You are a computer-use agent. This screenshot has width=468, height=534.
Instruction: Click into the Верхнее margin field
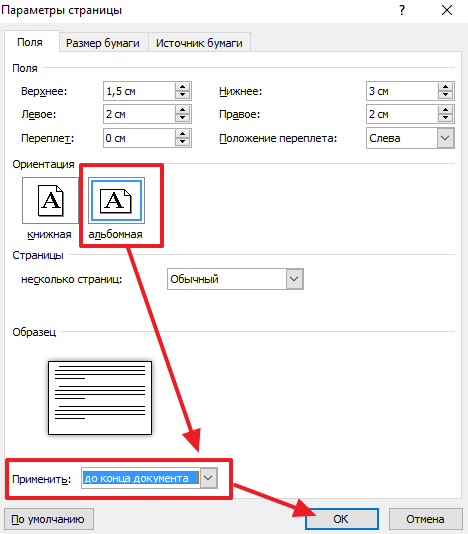[x=139, y=91]
